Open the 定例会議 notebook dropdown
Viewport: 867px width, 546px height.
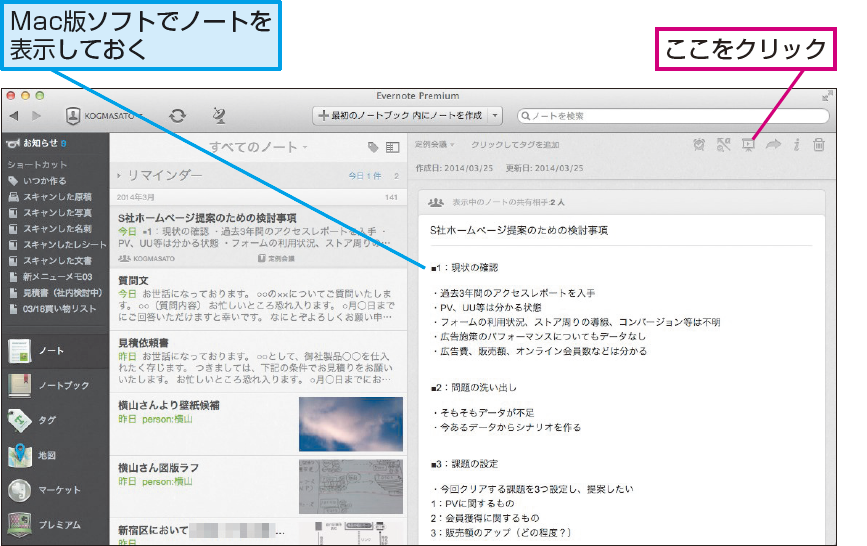435,144
